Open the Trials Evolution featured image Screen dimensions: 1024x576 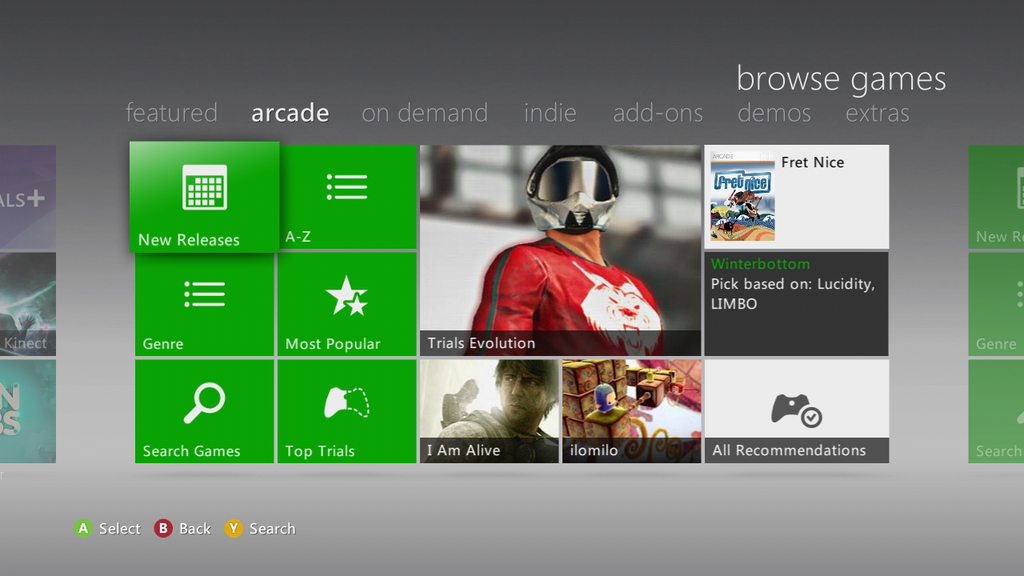pyautogui.click(x=560, y=250)
